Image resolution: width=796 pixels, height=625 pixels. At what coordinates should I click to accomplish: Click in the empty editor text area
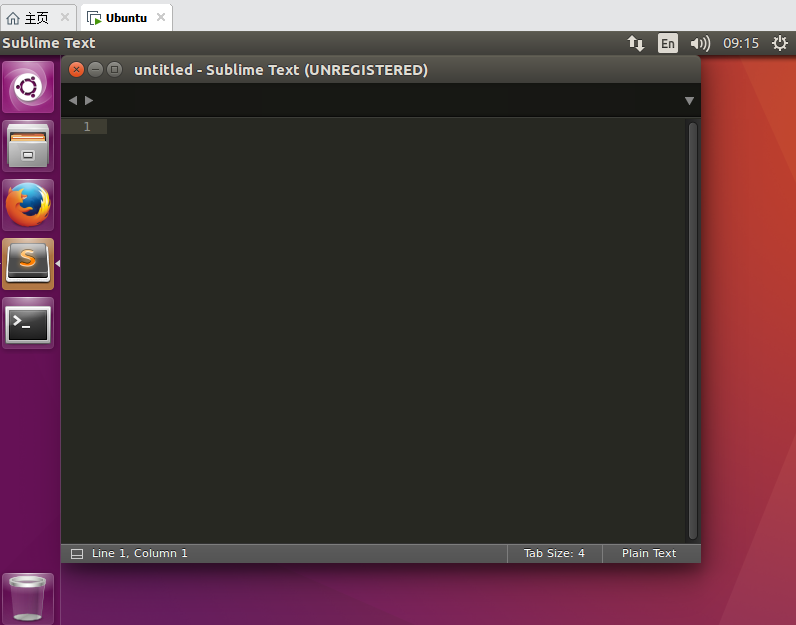(396, 330)
